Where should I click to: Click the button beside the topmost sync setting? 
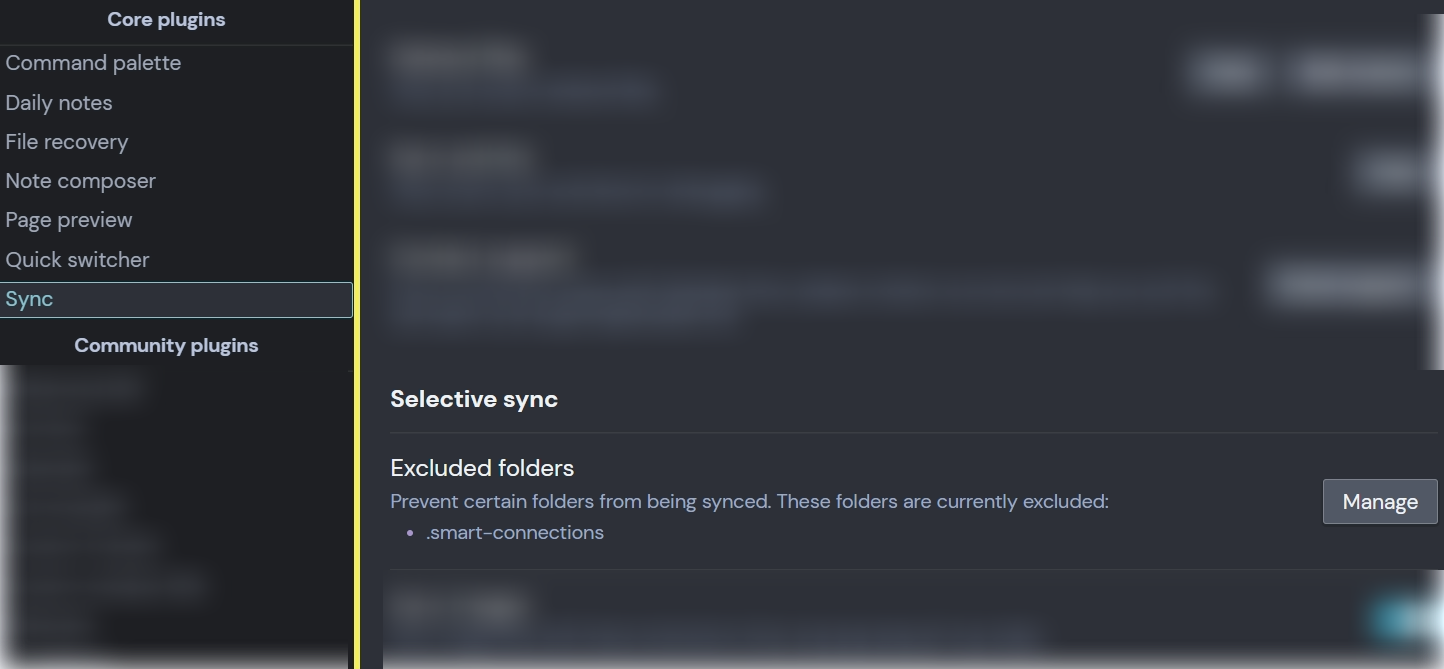pos(1226,73)
